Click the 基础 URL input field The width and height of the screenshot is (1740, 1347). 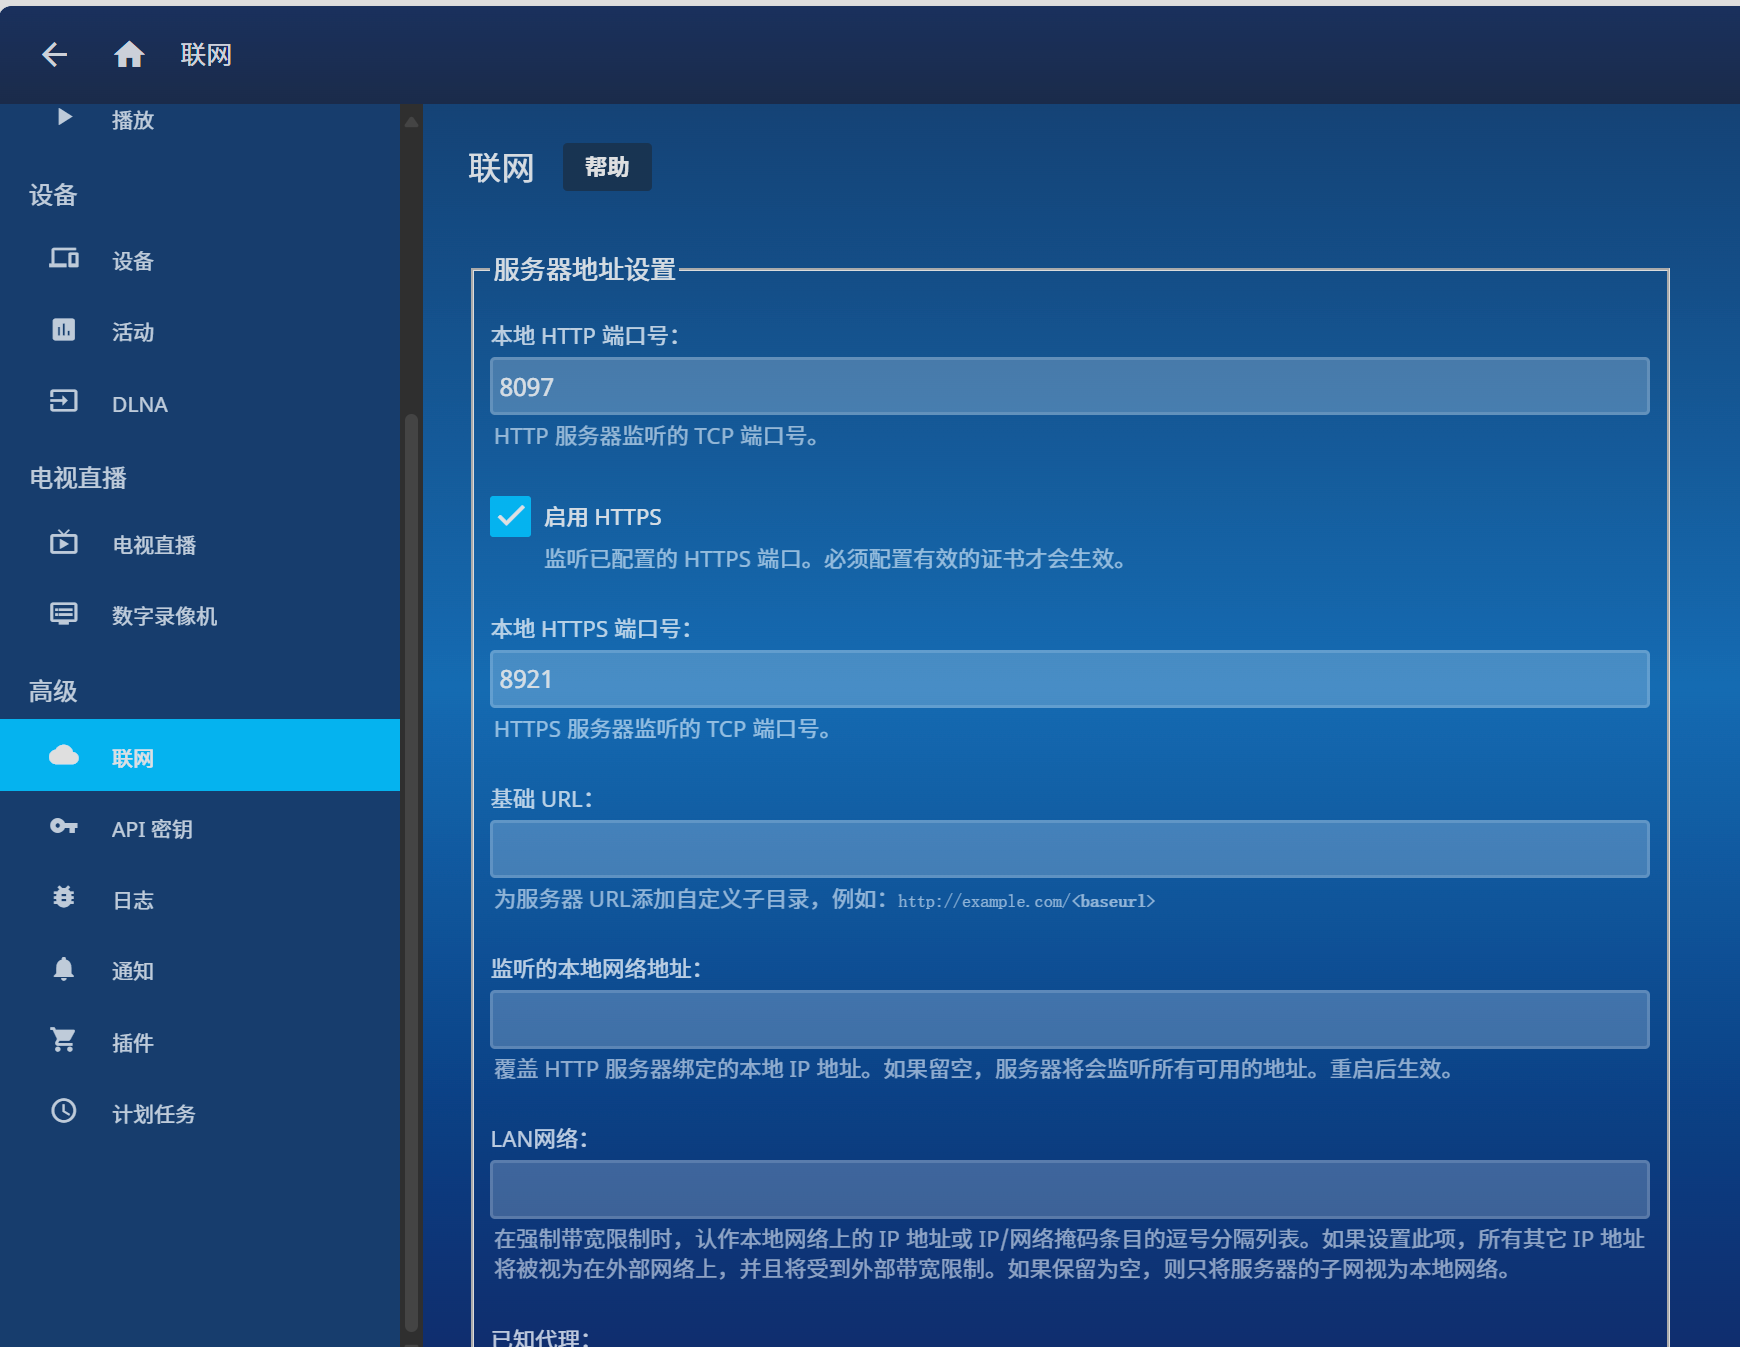coord(1069,849)
